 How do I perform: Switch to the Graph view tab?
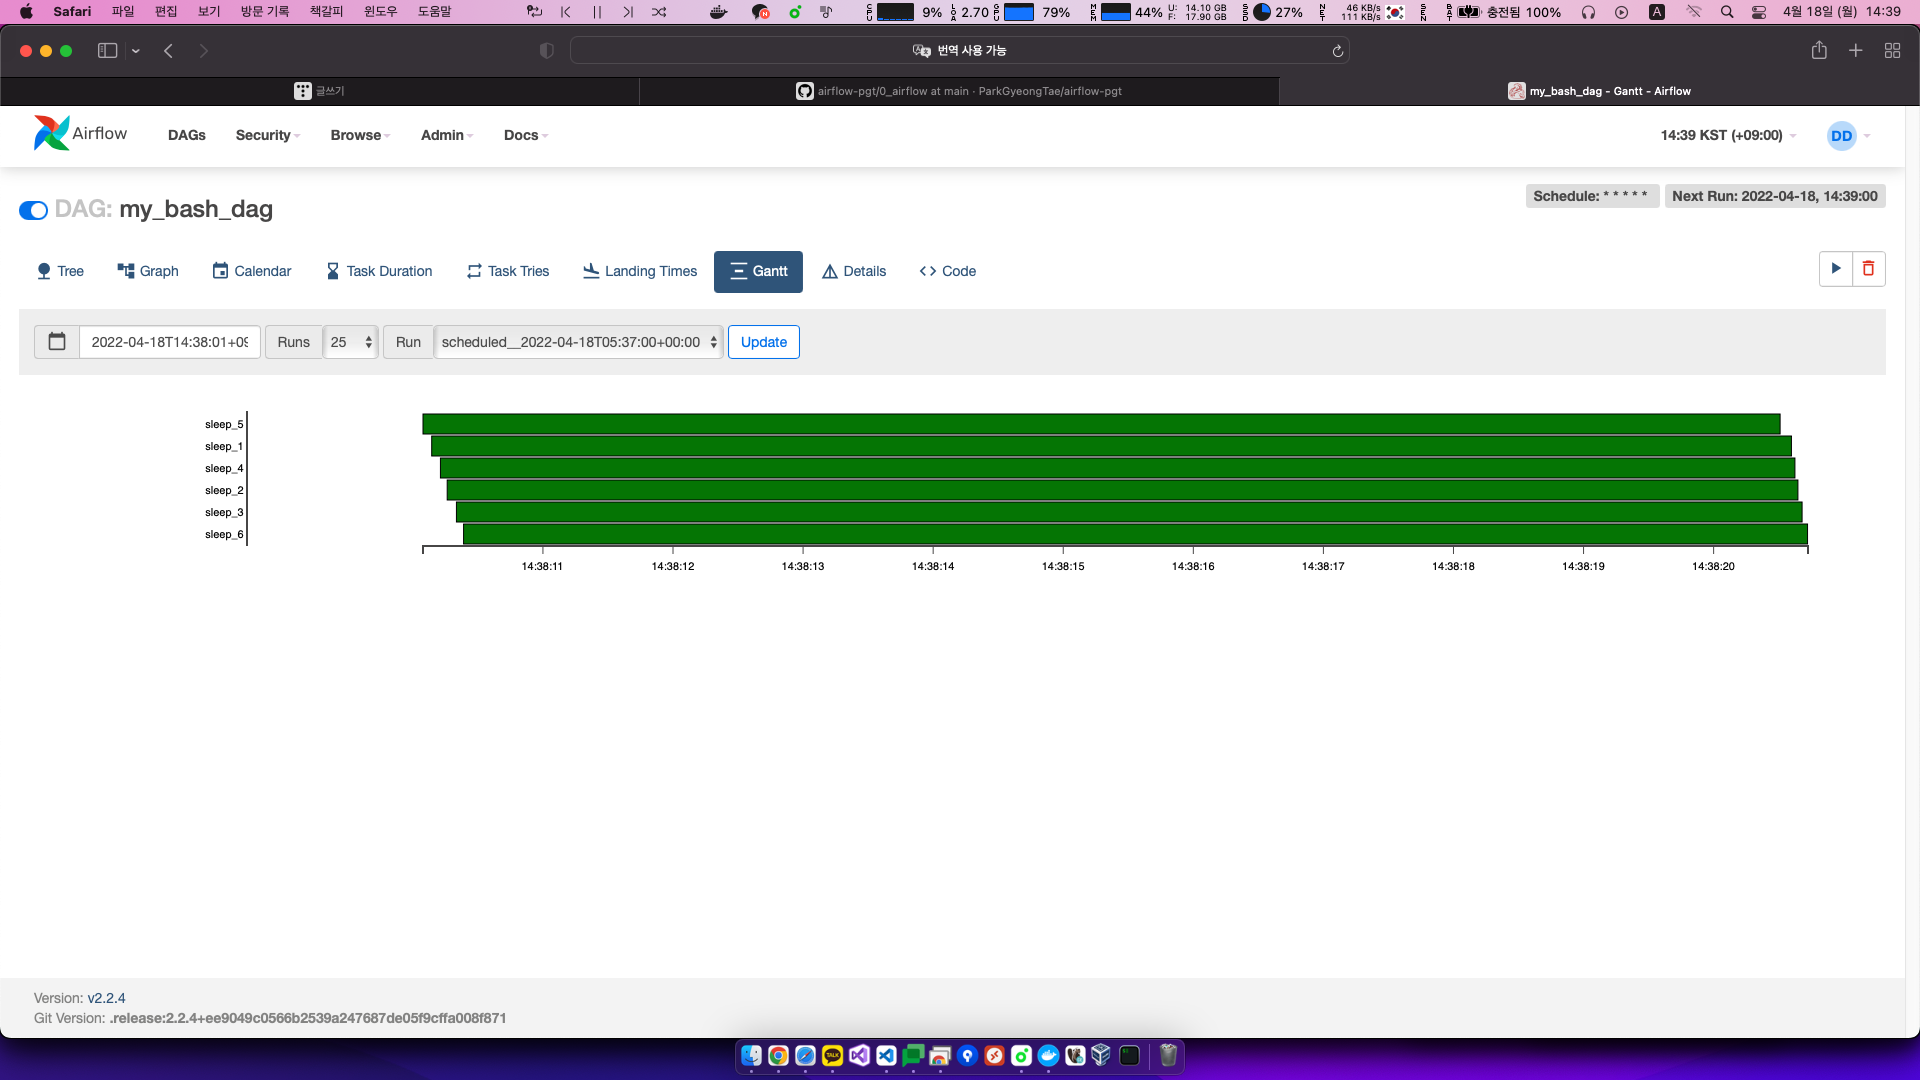coord(148,271)
